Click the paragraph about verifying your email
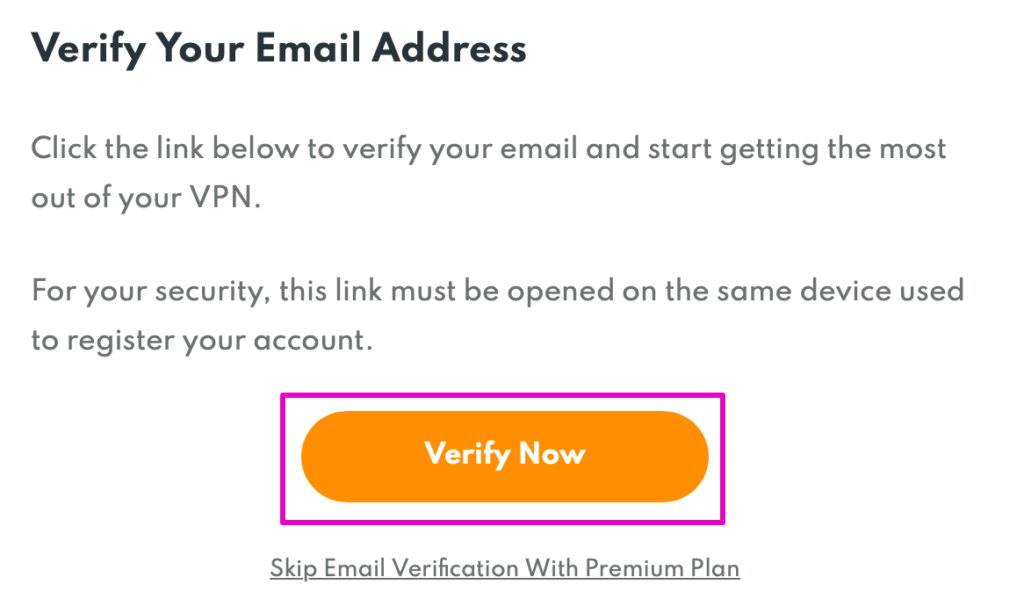1024x606 pixels. click(x=488, y=173)
